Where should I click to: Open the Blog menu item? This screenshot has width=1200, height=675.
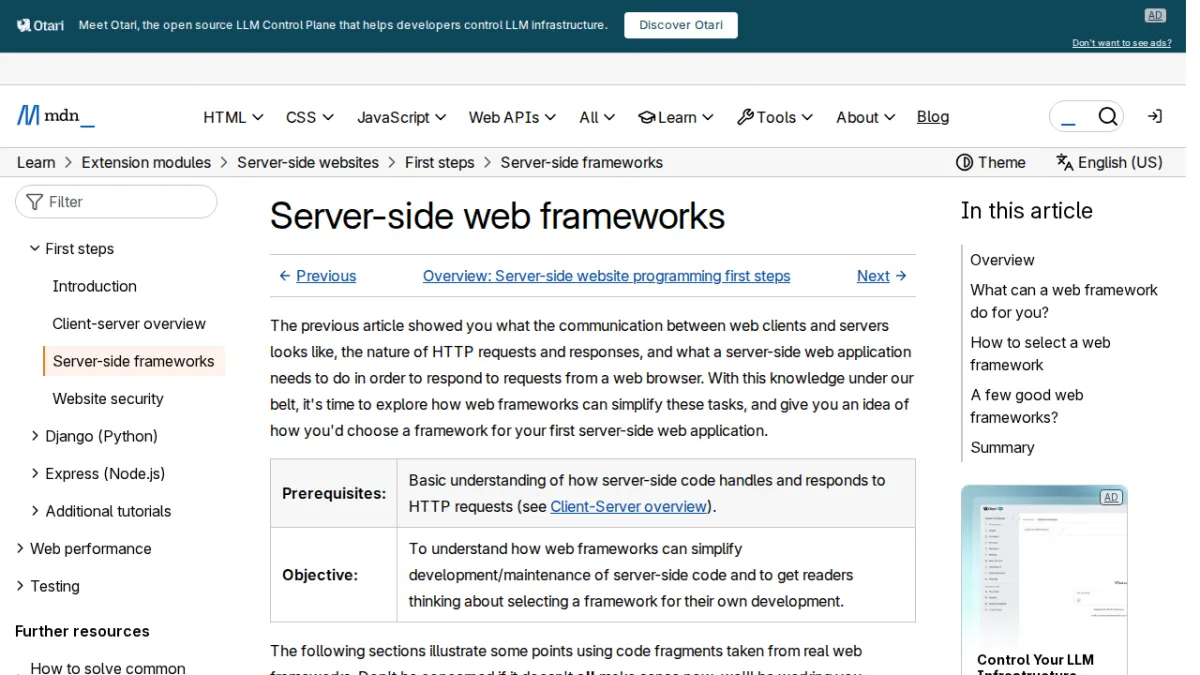click(x=933, y=117)
